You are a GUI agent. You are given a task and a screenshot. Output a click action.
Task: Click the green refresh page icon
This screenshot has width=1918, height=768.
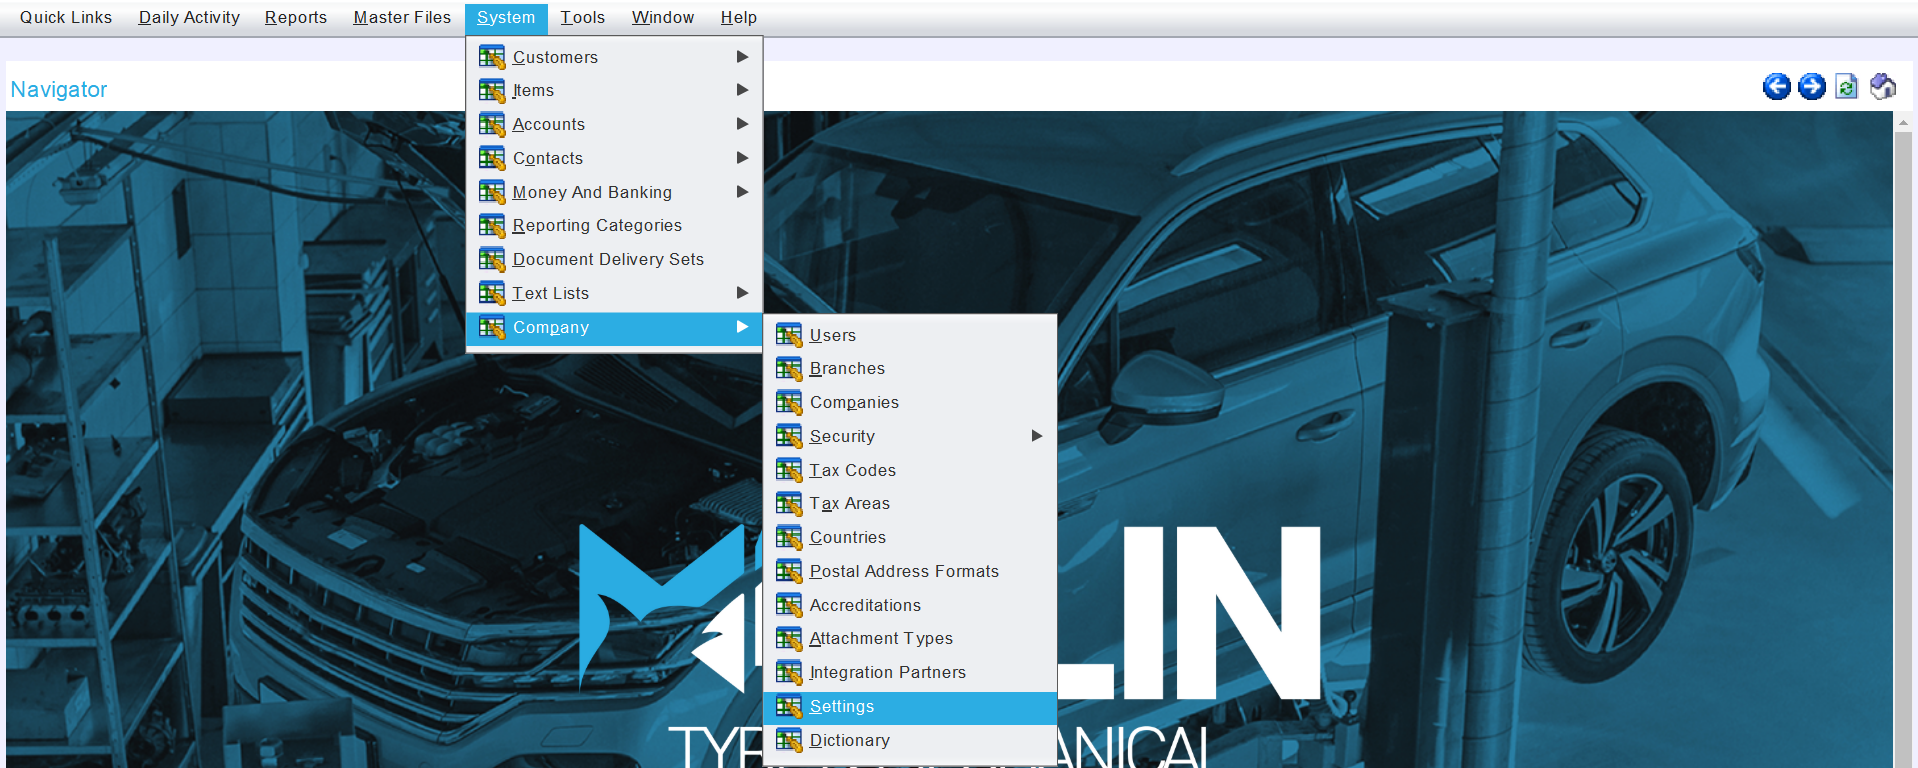pos(1847,87)
